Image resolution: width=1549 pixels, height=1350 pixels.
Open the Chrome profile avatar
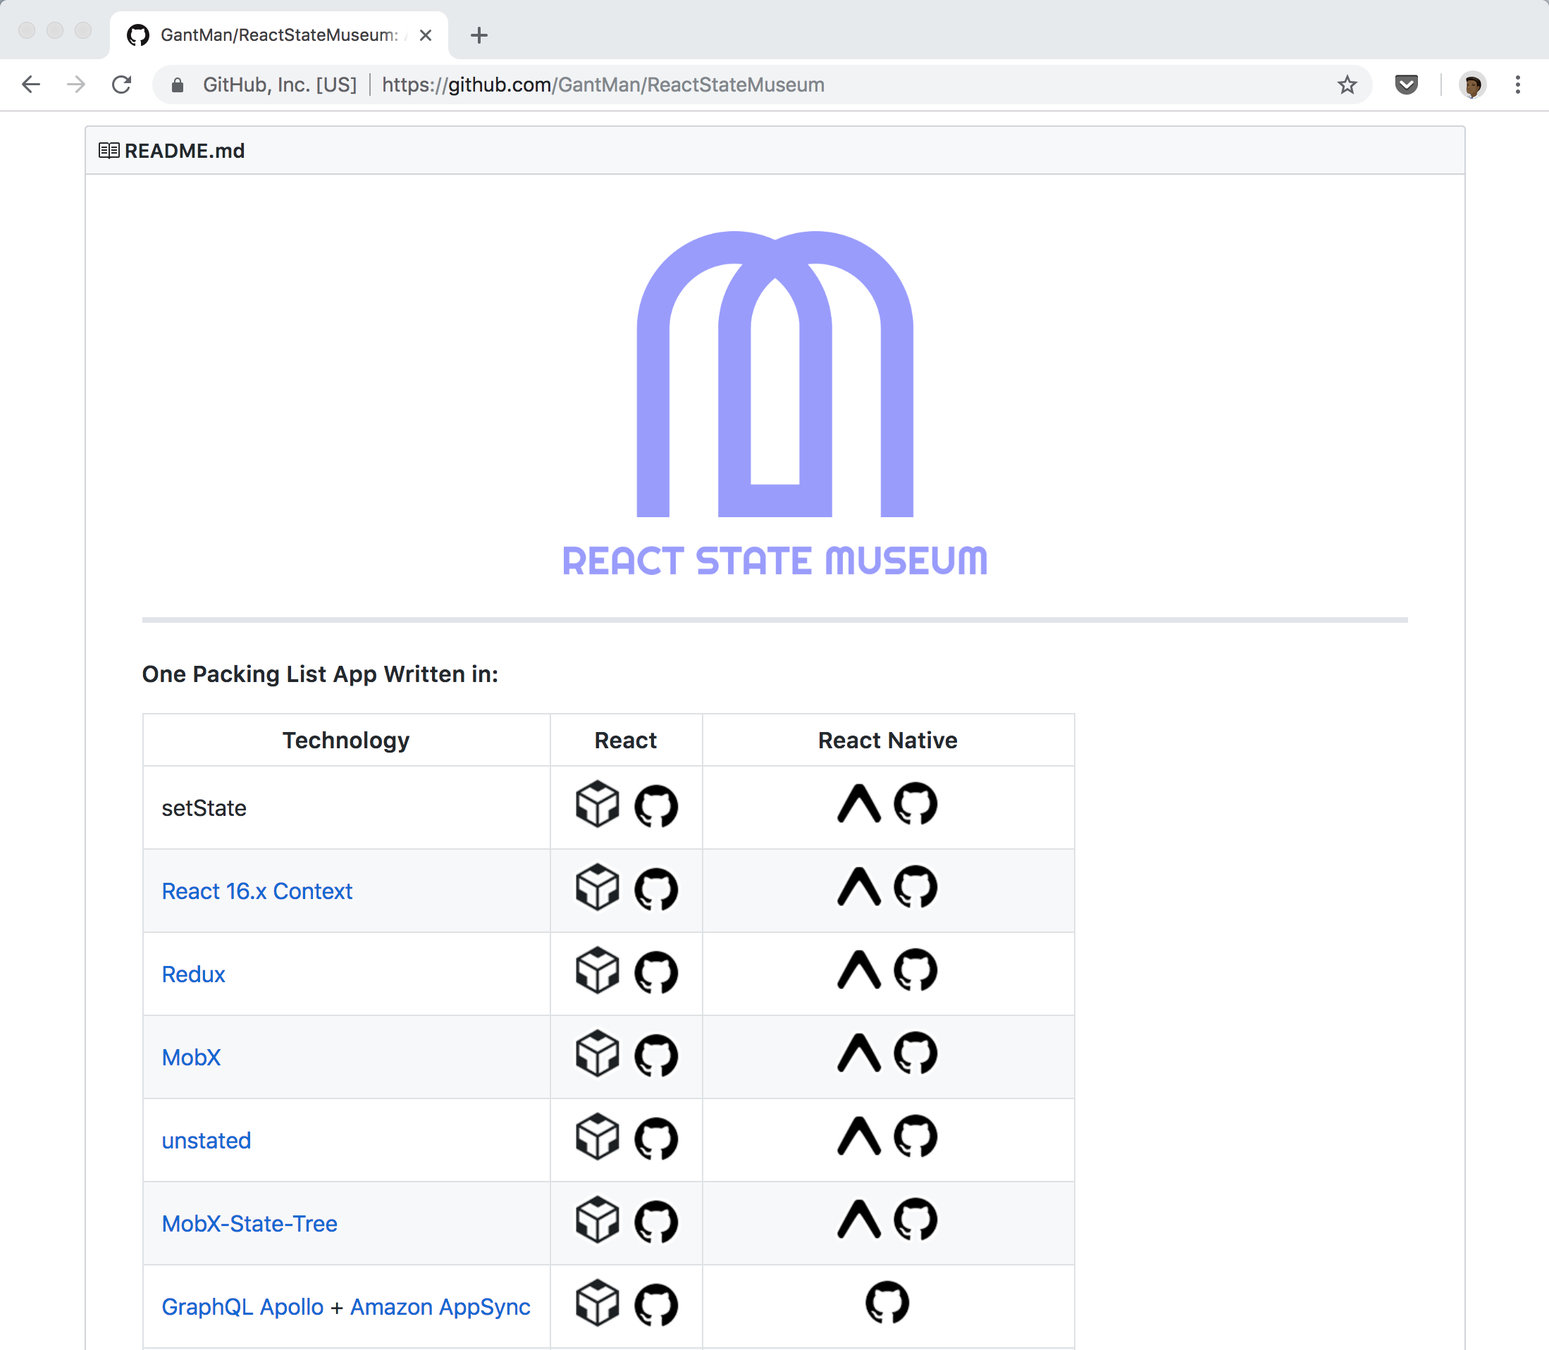[x=1472, y=85]
